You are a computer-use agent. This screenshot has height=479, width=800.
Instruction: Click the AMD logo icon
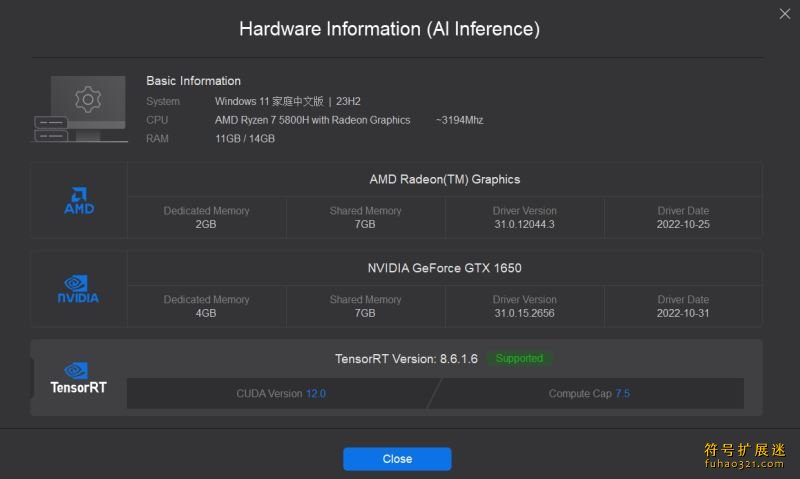(79, 200)
